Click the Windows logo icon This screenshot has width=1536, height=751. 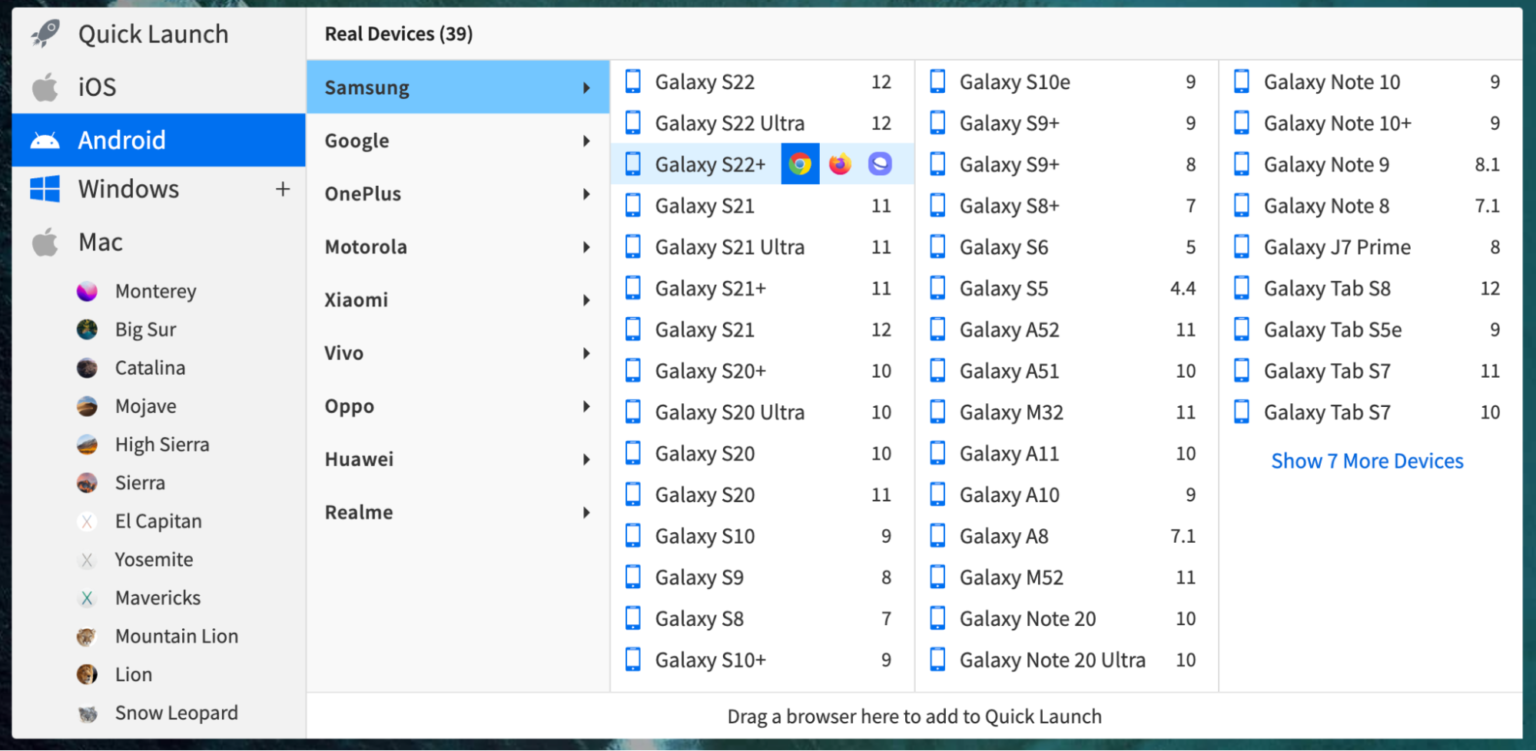click(43, 189)
